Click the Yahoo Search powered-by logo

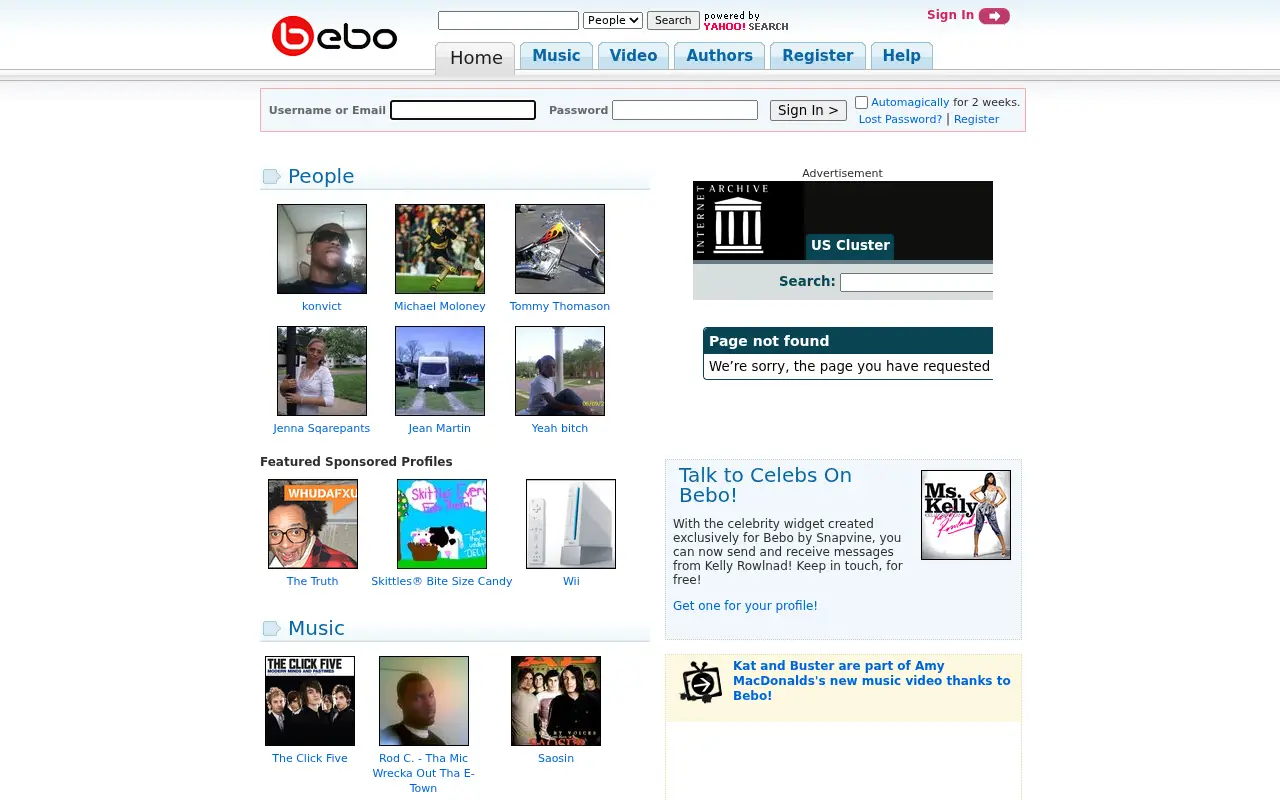(x=746, y=21)
